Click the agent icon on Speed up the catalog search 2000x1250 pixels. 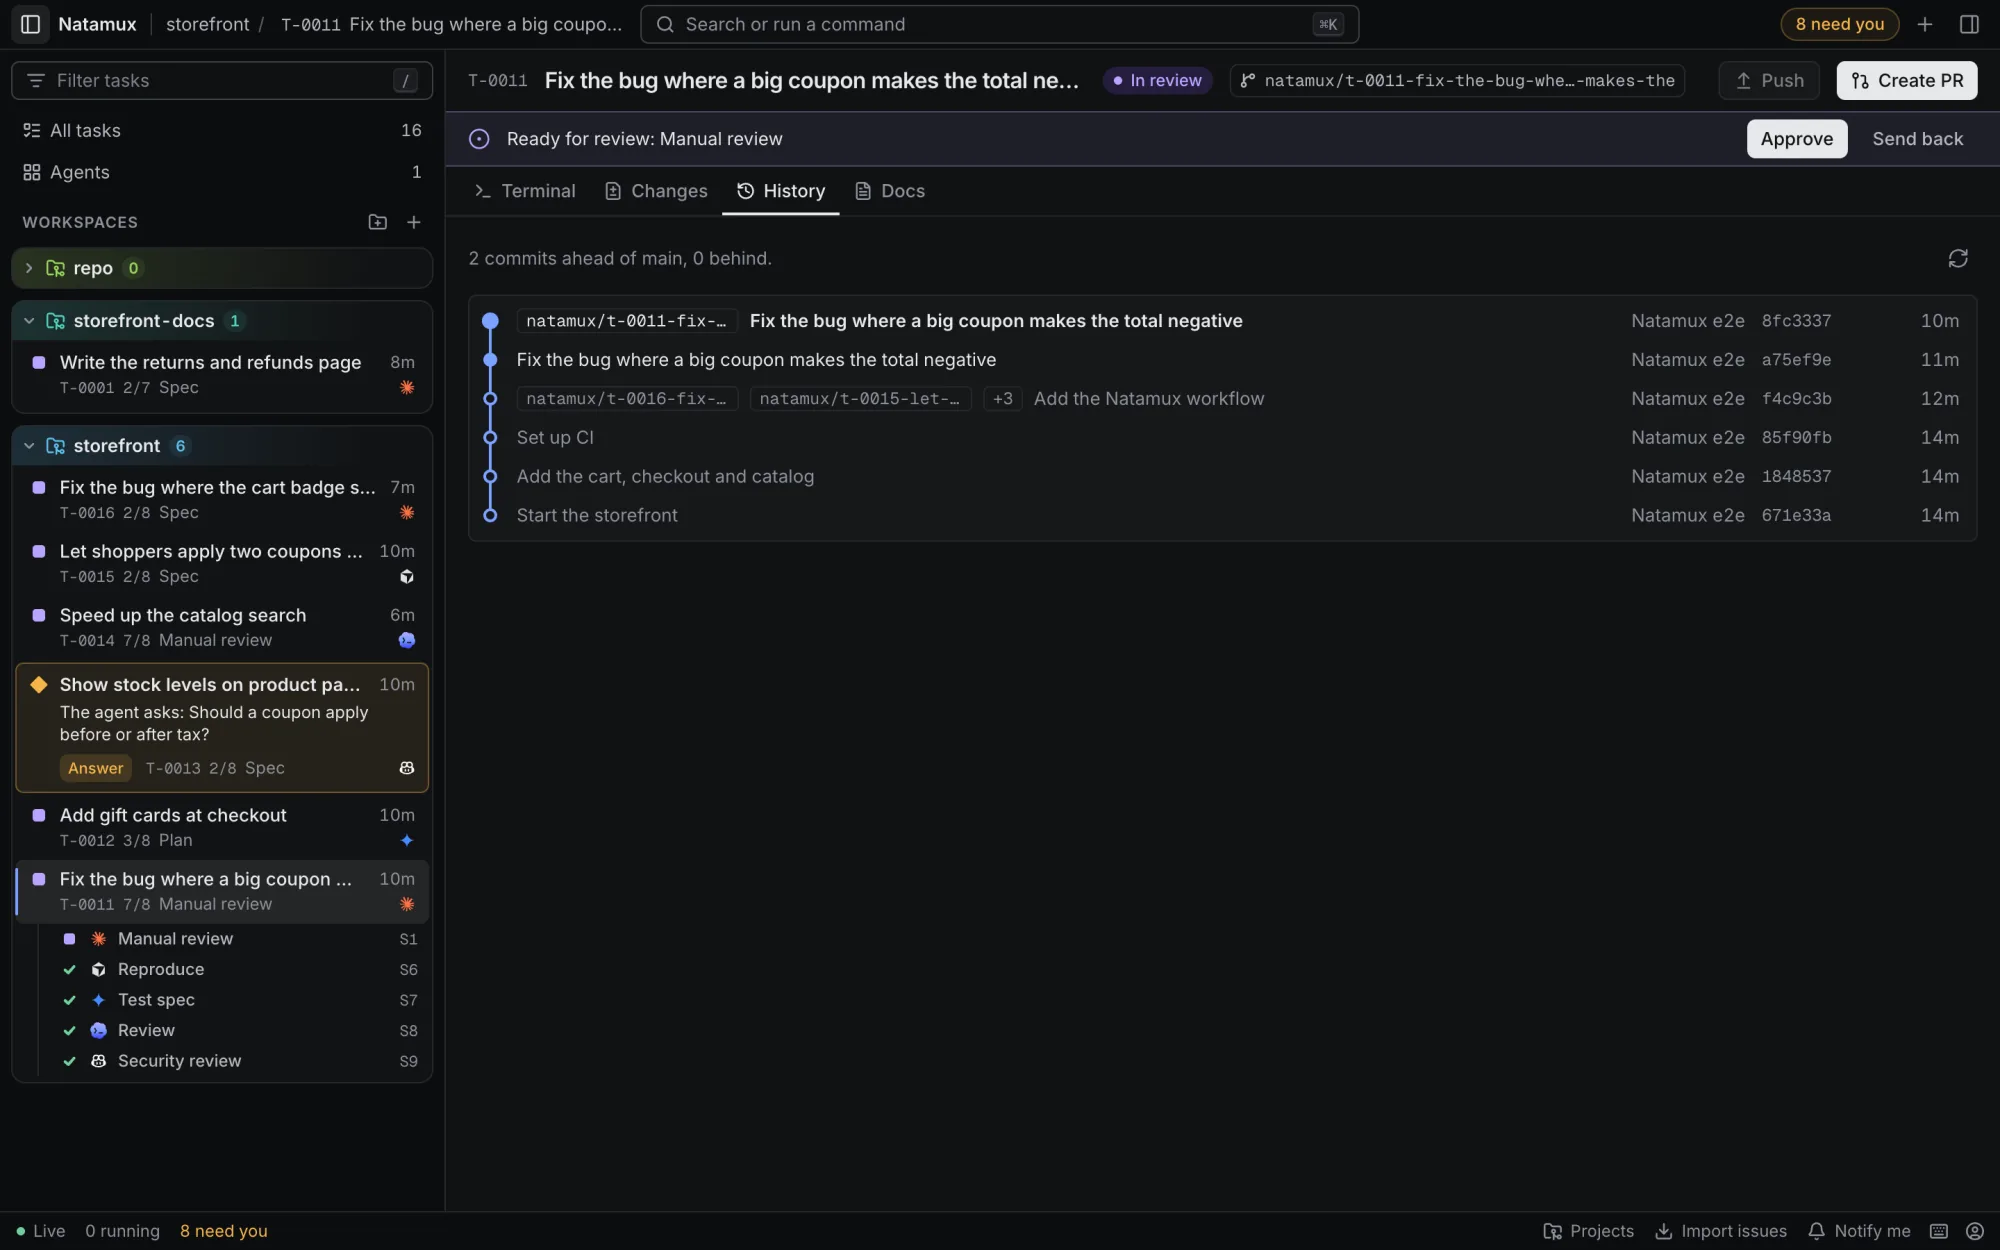407,640
